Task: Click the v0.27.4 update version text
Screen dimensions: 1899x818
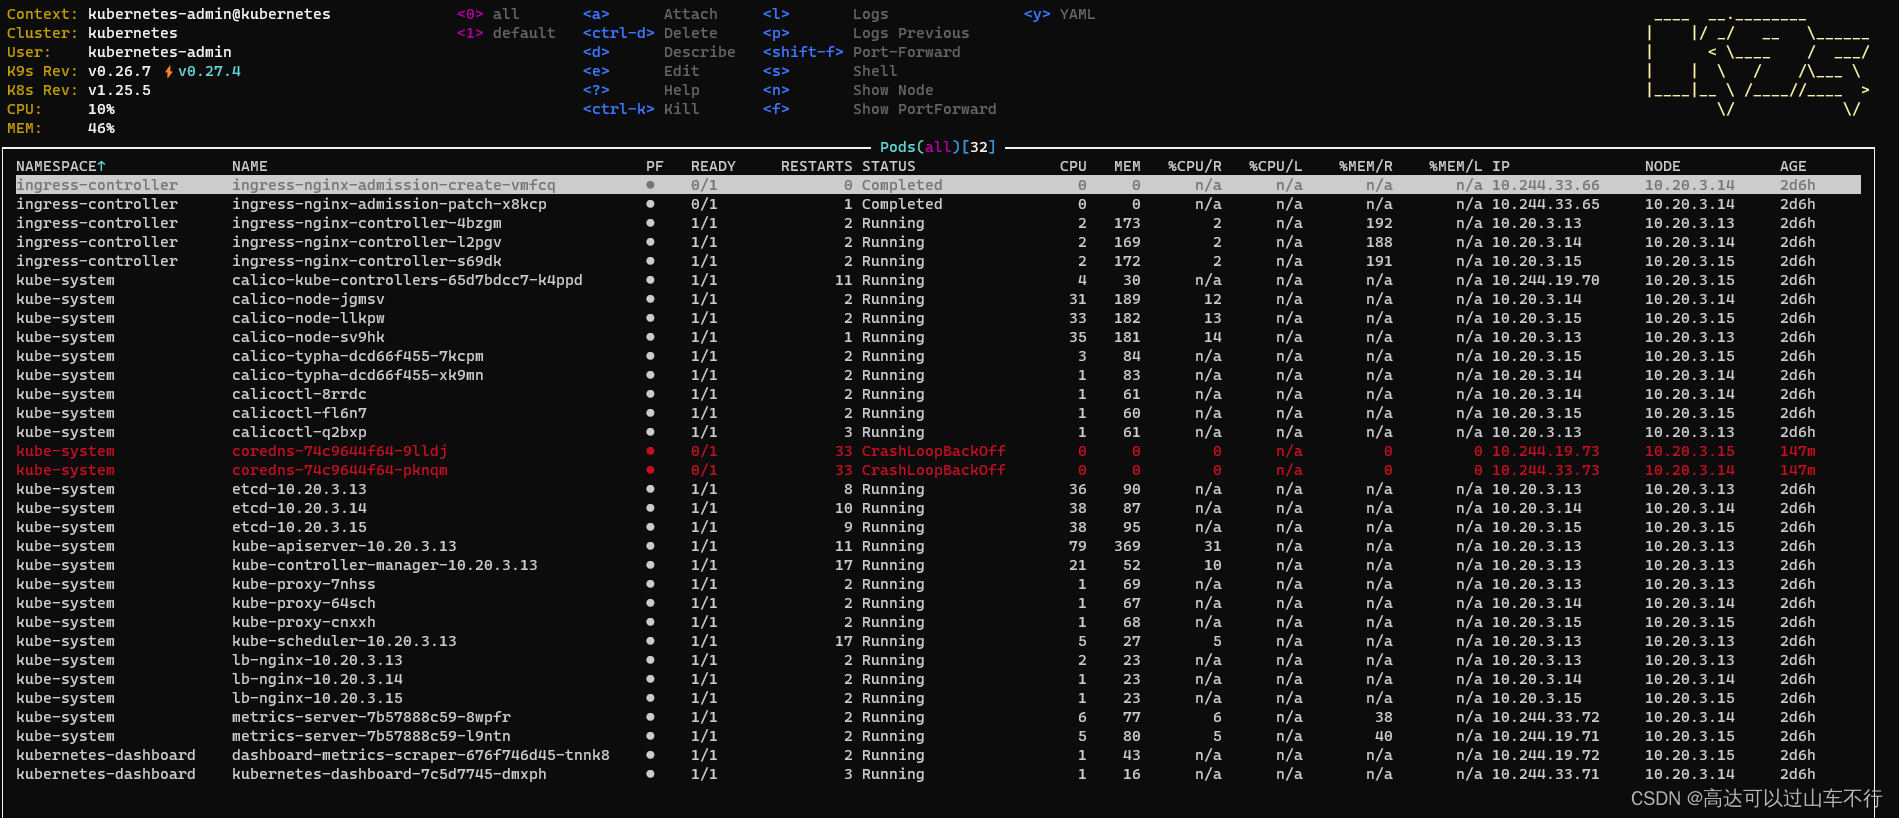Action: click(x=209, y=71)
